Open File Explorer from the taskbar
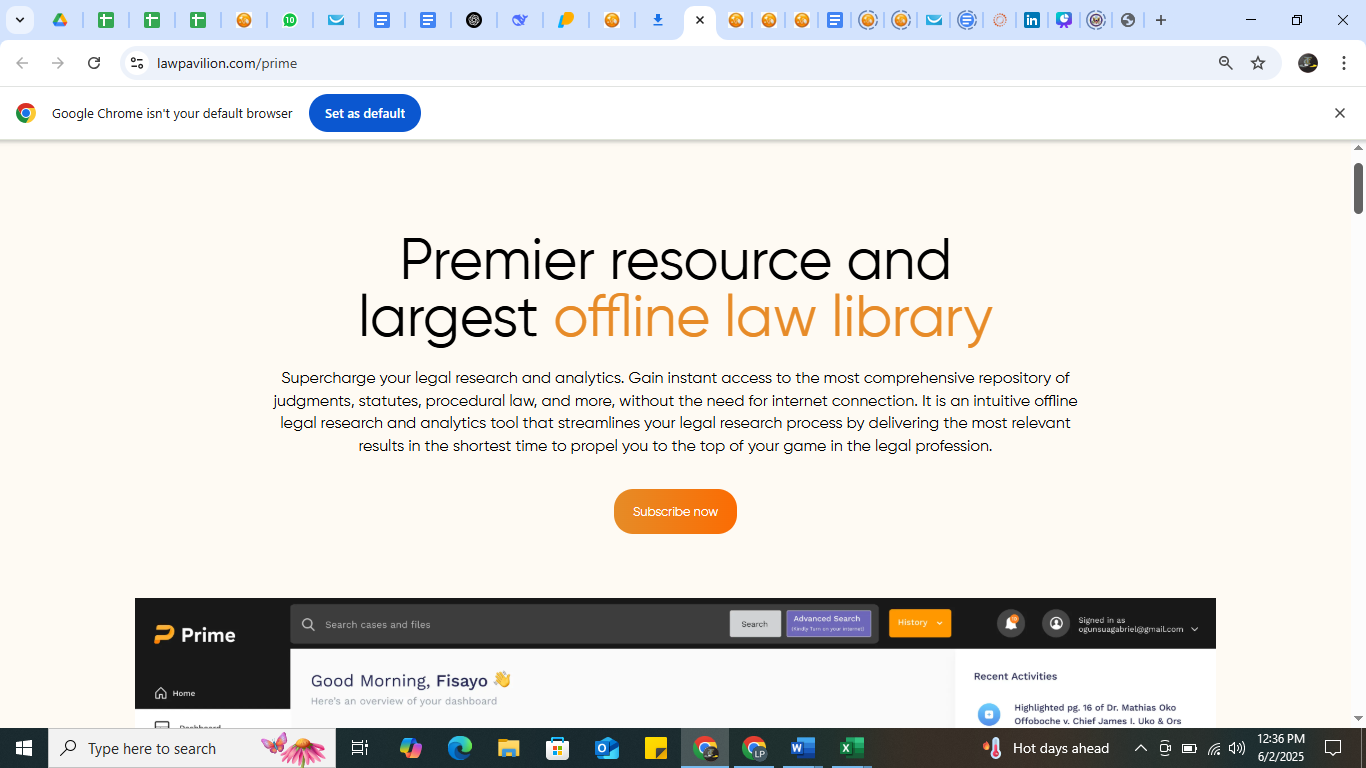 tap(509, 748)
